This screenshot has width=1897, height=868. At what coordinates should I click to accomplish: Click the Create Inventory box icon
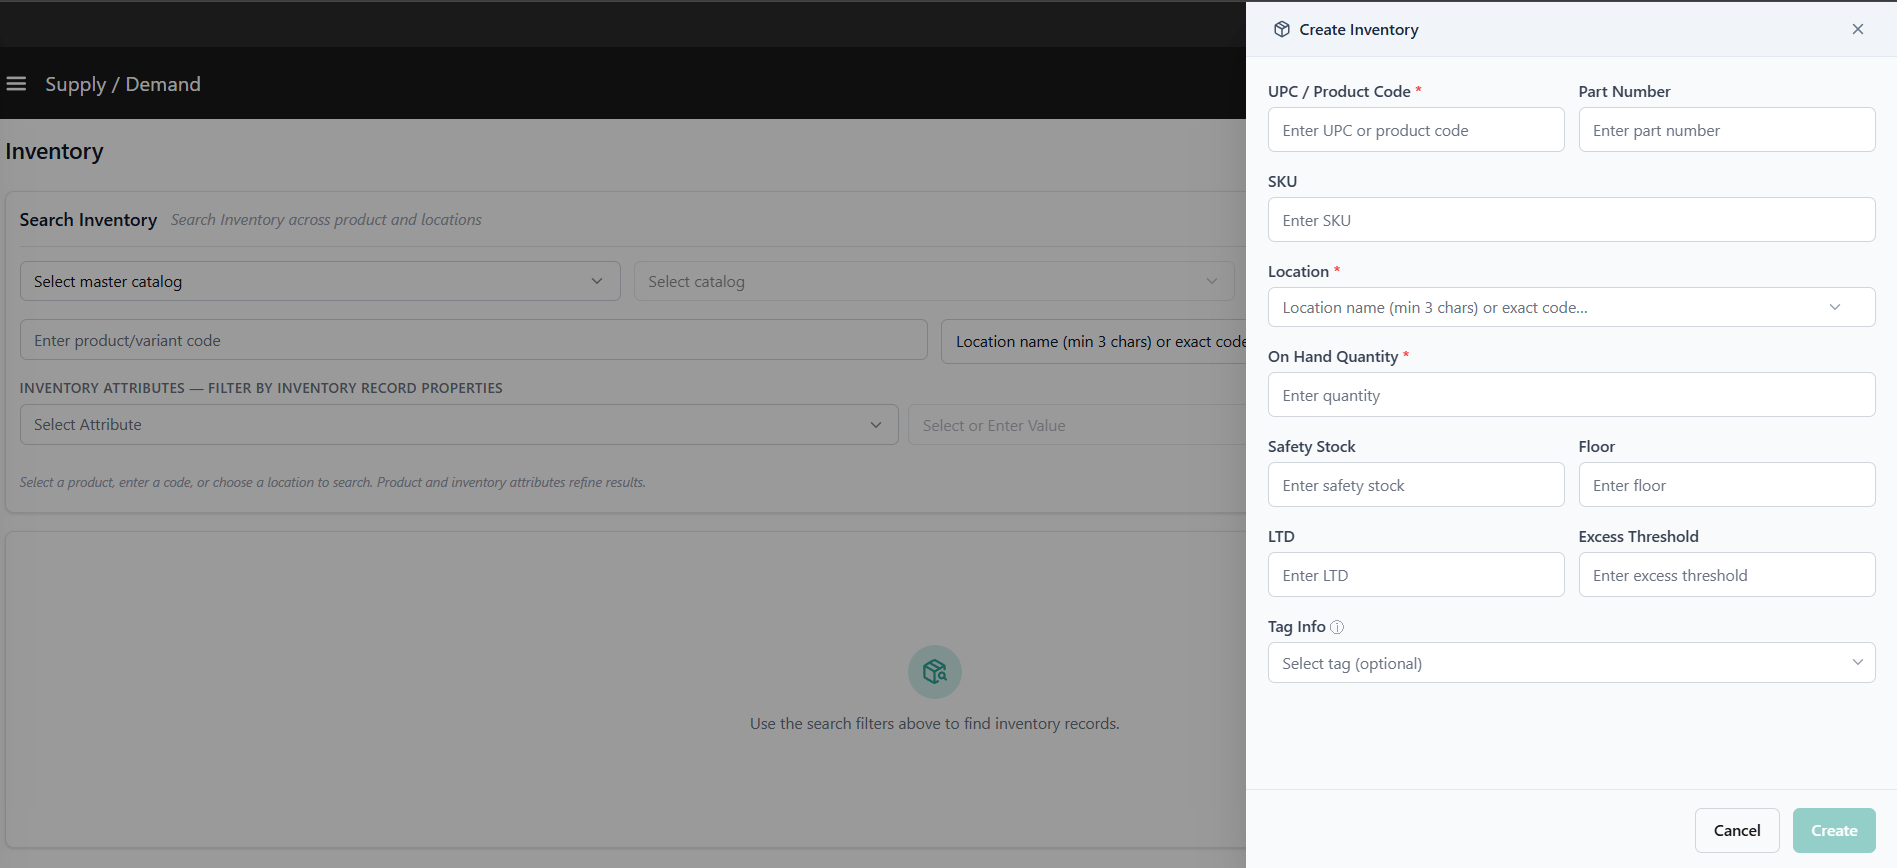coord(1281,30)
